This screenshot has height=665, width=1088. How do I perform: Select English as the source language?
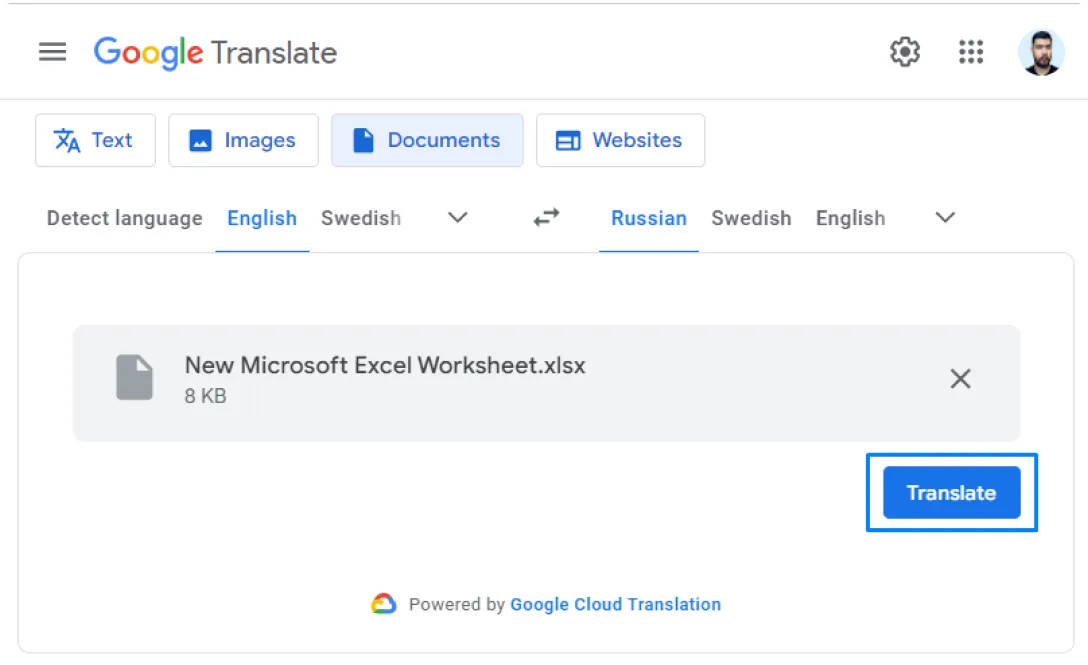[x=261, y=218]
